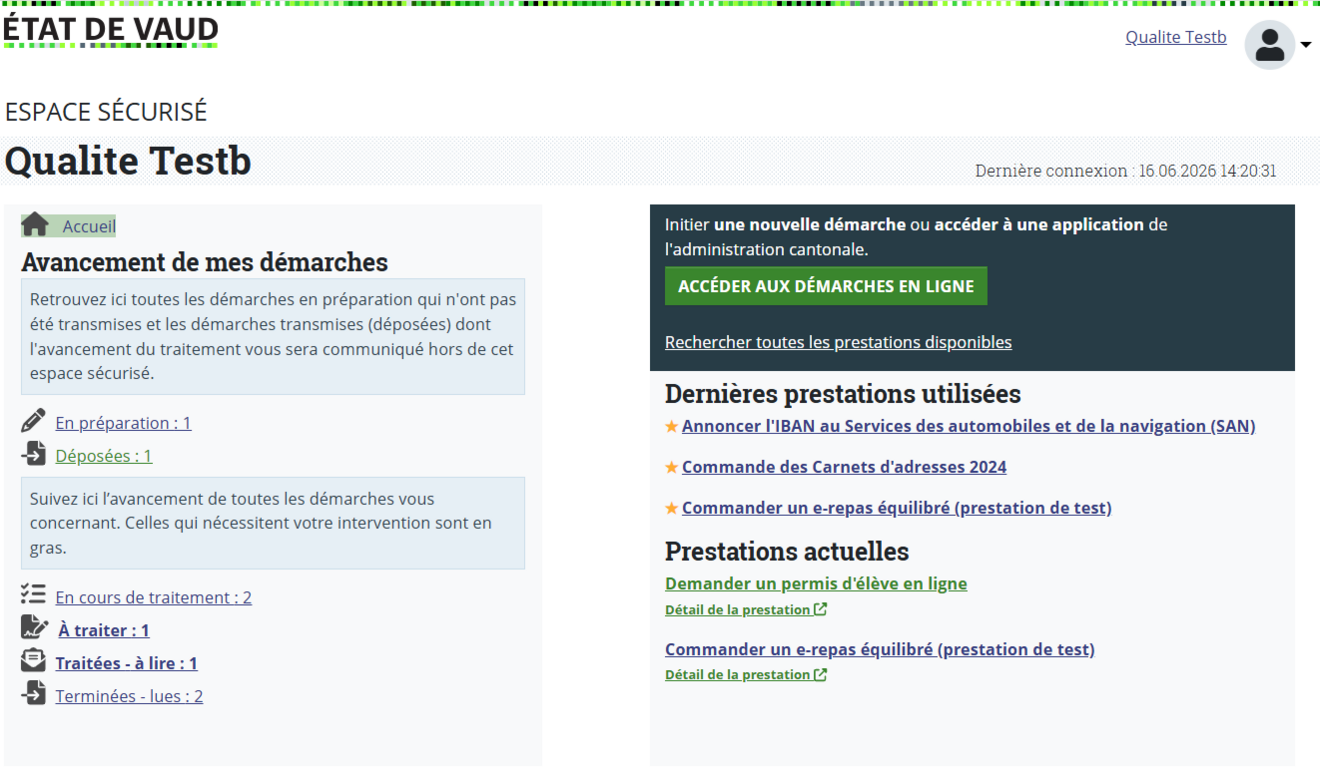The image size is (1320, 767).
Task: Click the document arrow icon beside Déposées
Action: pos(33,454)
